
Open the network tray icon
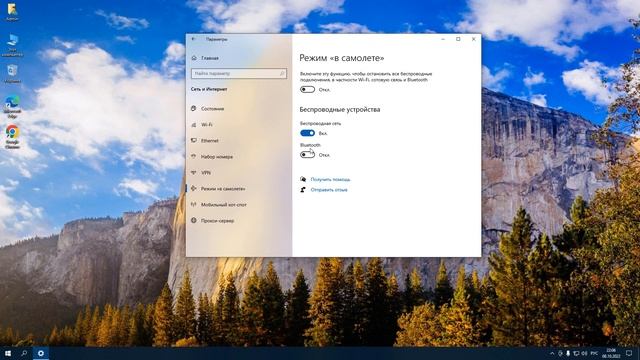click(x=576, y=353)
